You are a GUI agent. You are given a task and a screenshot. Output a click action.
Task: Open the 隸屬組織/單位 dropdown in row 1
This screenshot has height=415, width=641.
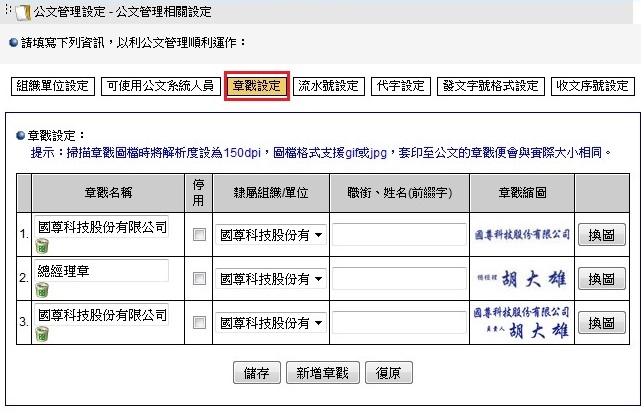click(271, 234)
